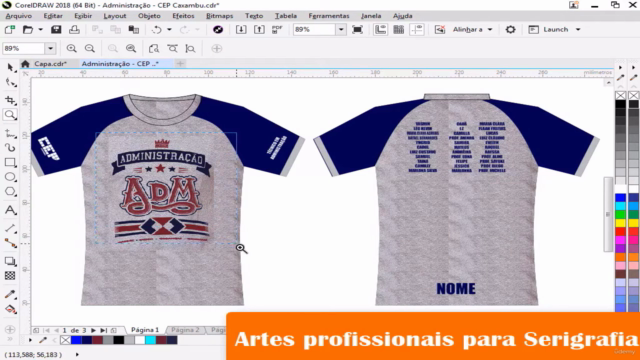Image resolution: width=640 pixels, height=360 pixels.
Task: Select the Freehand drawing tool
Action: tap(10, 133)
